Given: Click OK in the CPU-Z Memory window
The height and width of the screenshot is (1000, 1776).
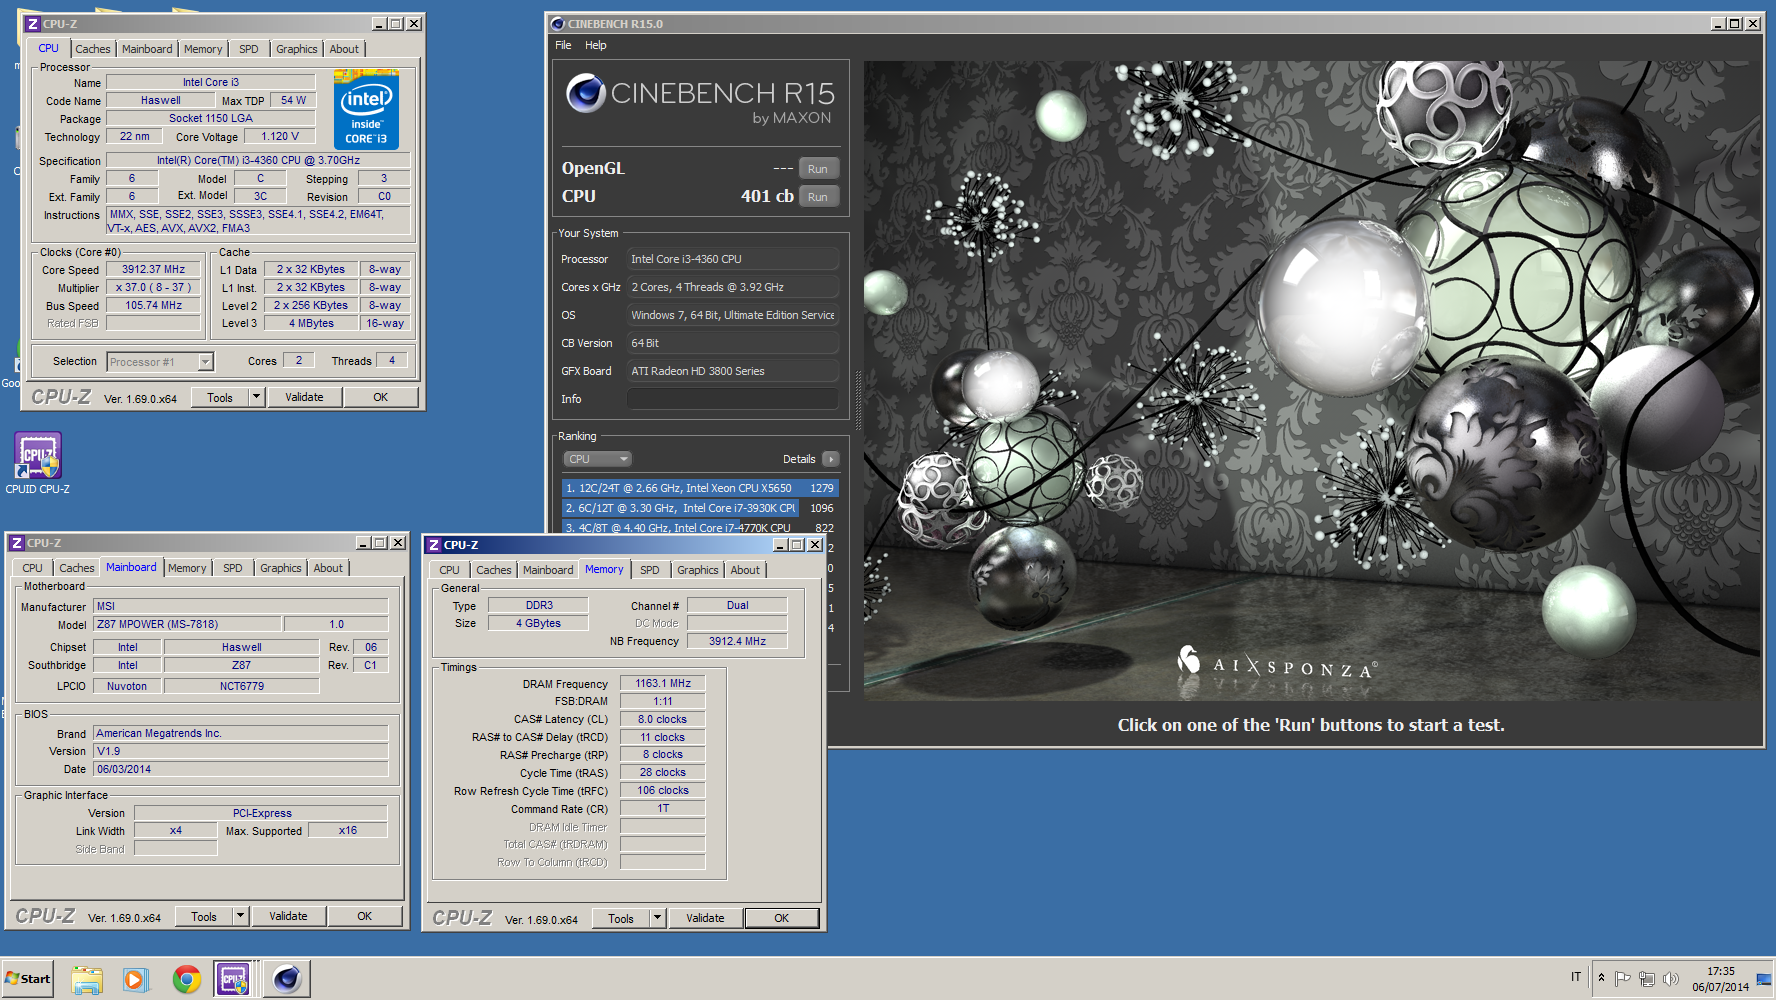Looking at the screenshot, I should click(782, 918).
